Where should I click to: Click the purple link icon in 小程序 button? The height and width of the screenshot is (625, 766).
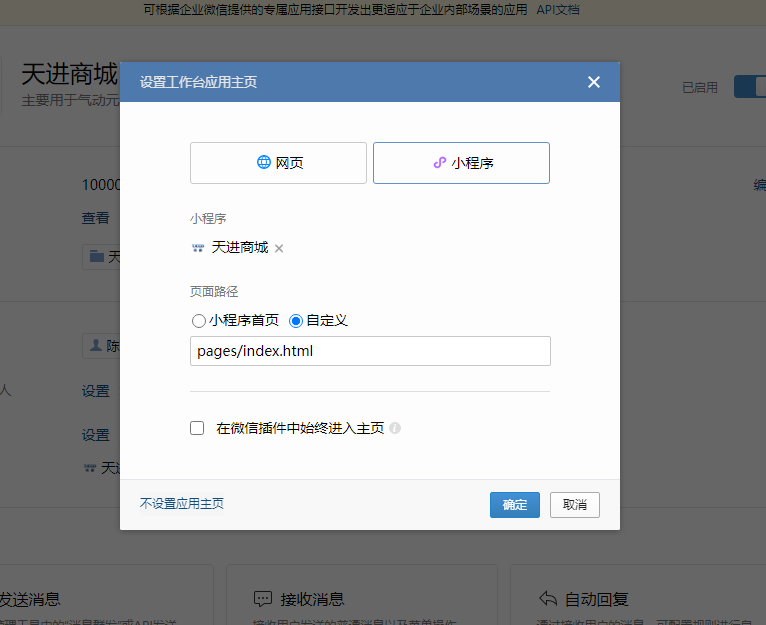pyautogui.click(x=440, y=163)
